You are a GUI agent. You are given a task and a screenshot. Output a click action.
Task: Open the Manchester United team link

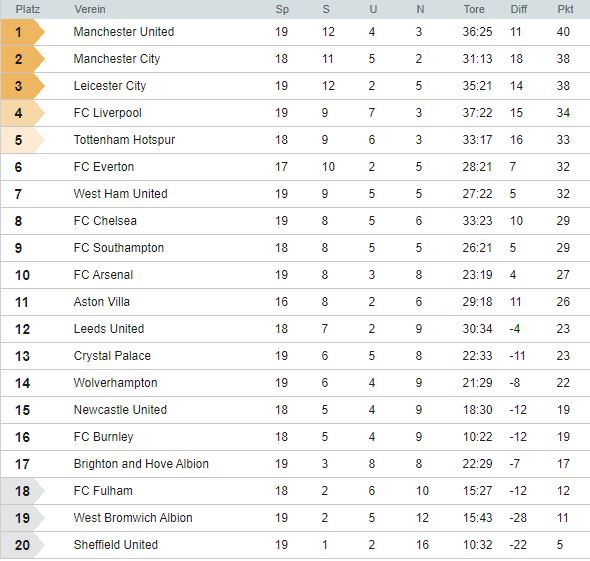coord(124,32)
